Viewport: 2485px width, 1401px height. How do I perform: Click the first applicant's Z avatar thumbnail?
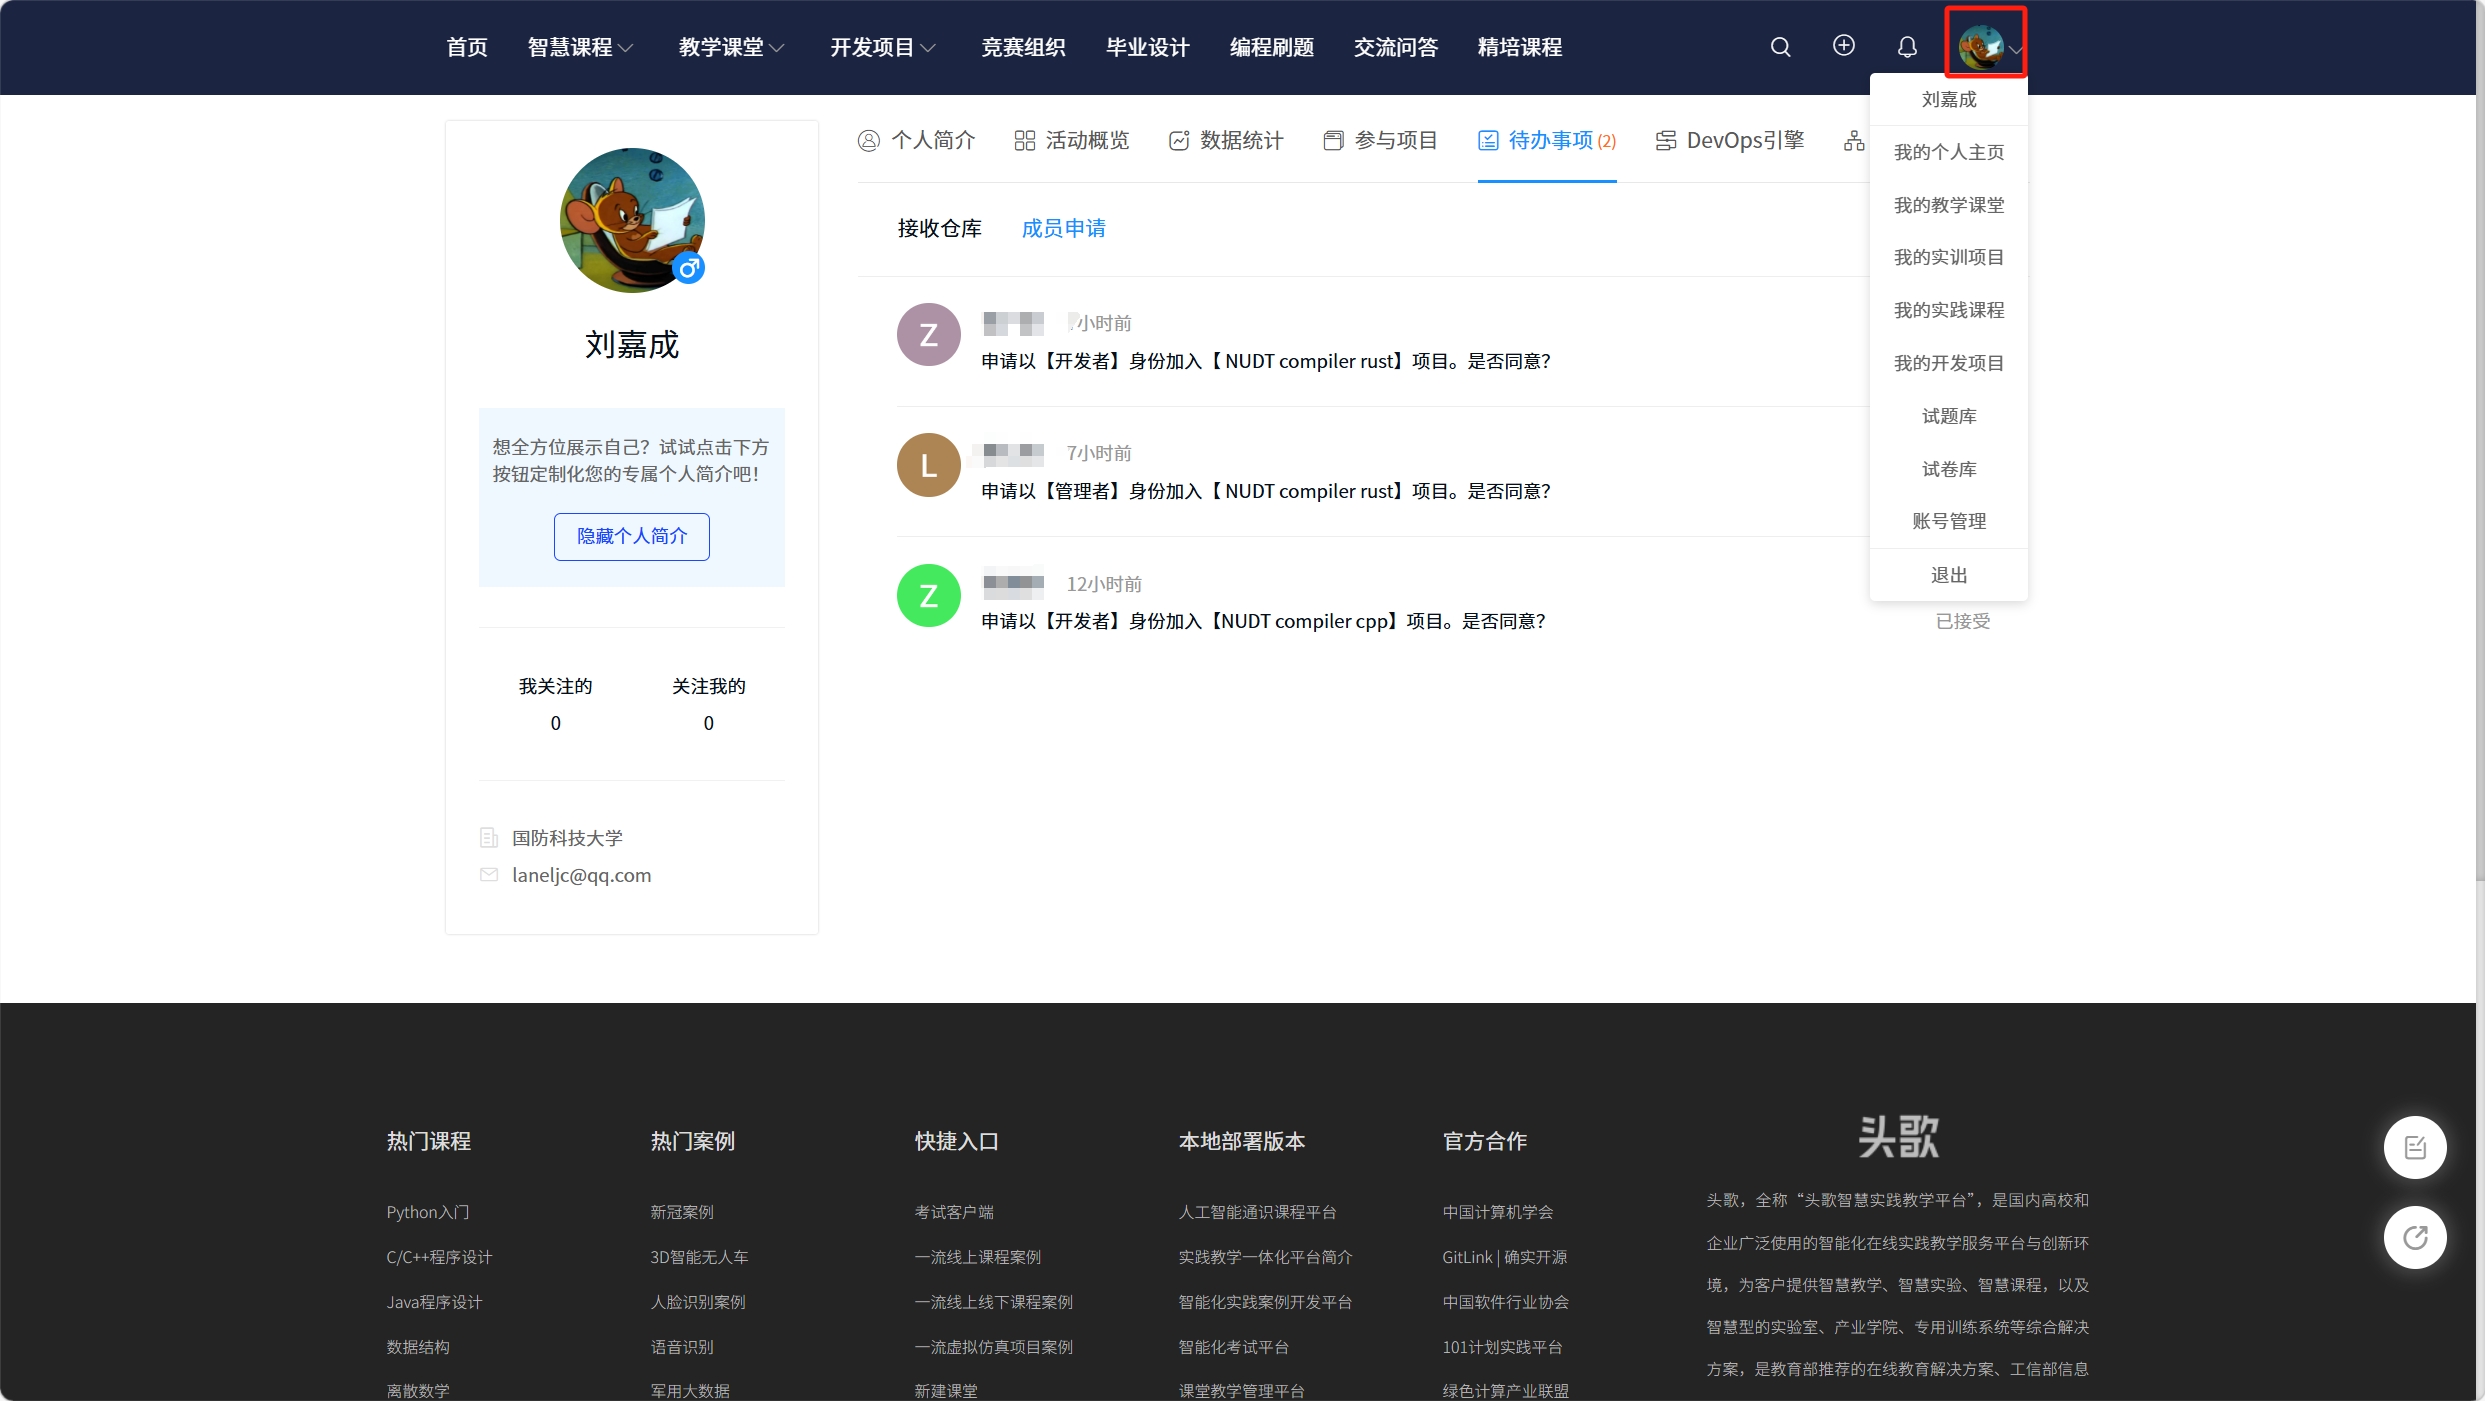point(927,334)
